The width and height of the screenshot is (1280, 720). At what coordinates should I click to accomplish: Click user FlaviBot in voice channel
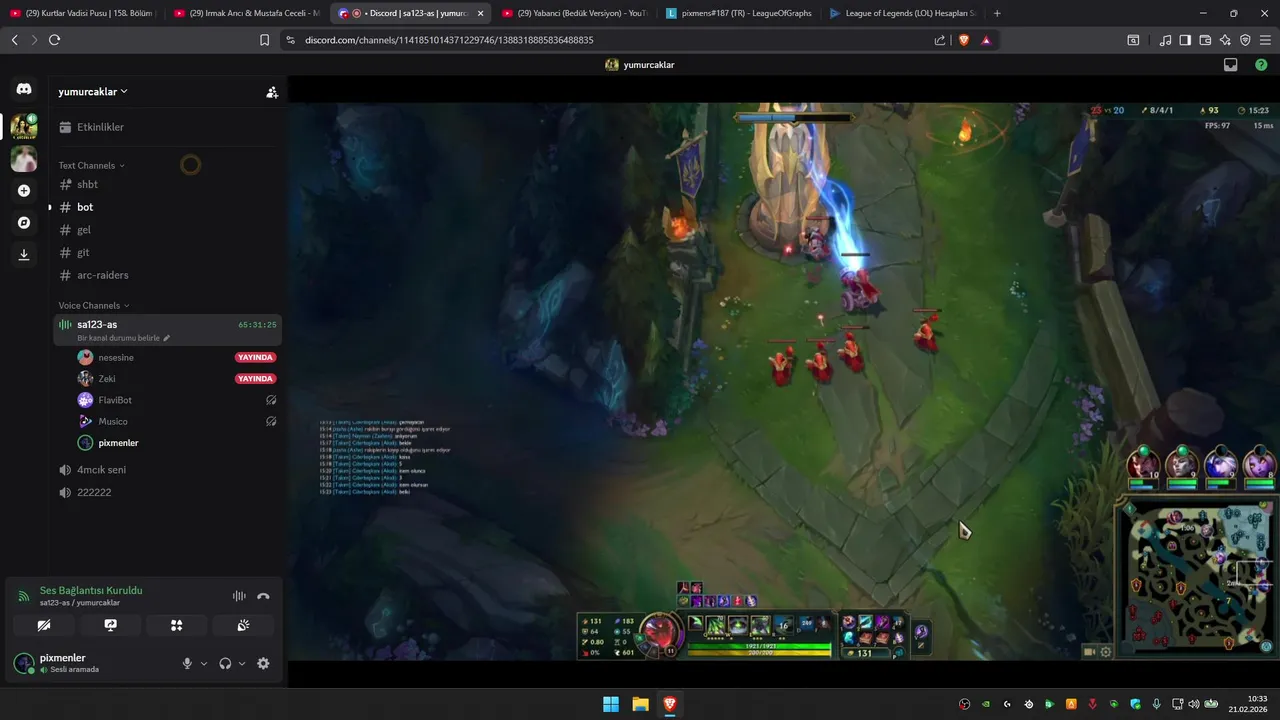(x=115, y=400)
